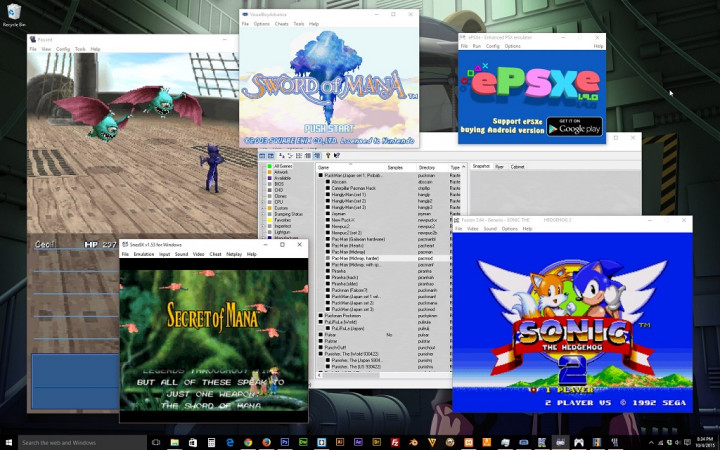
Task: Open the taskbar clock and date
Action: (705, 443)
